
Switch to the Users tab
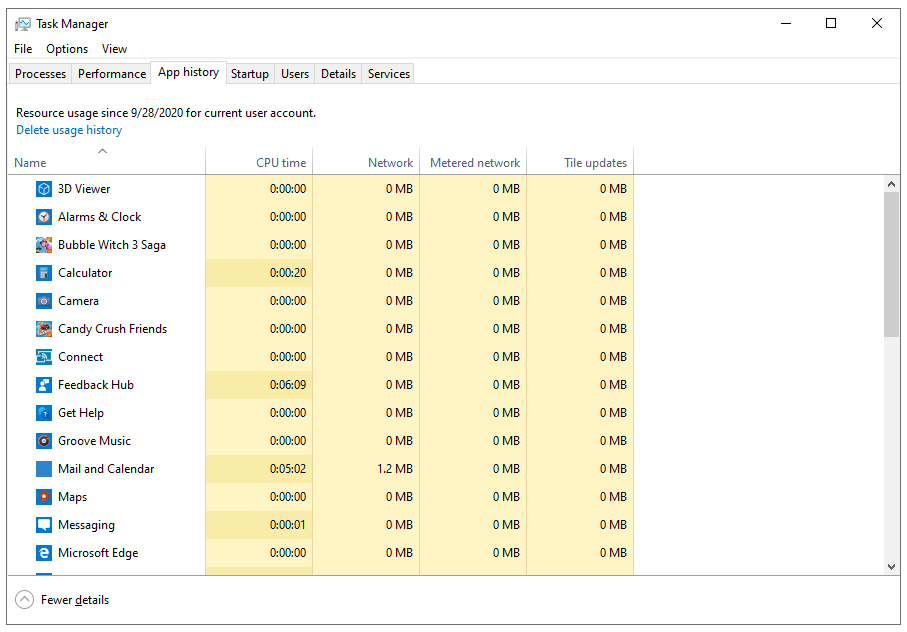click(295, 74)
